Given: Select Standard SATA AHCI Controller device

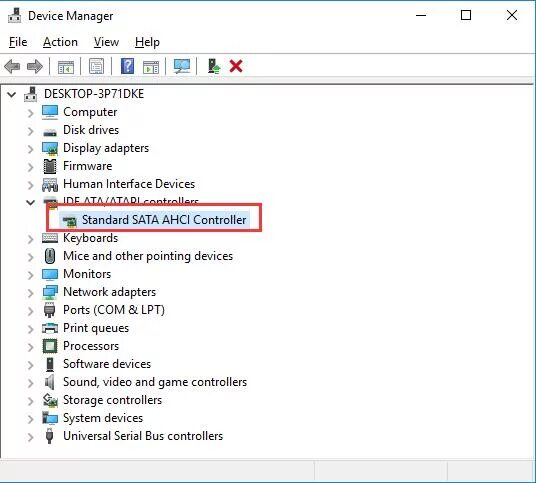Looking at the screenshot, I should [x=164, y=220].
